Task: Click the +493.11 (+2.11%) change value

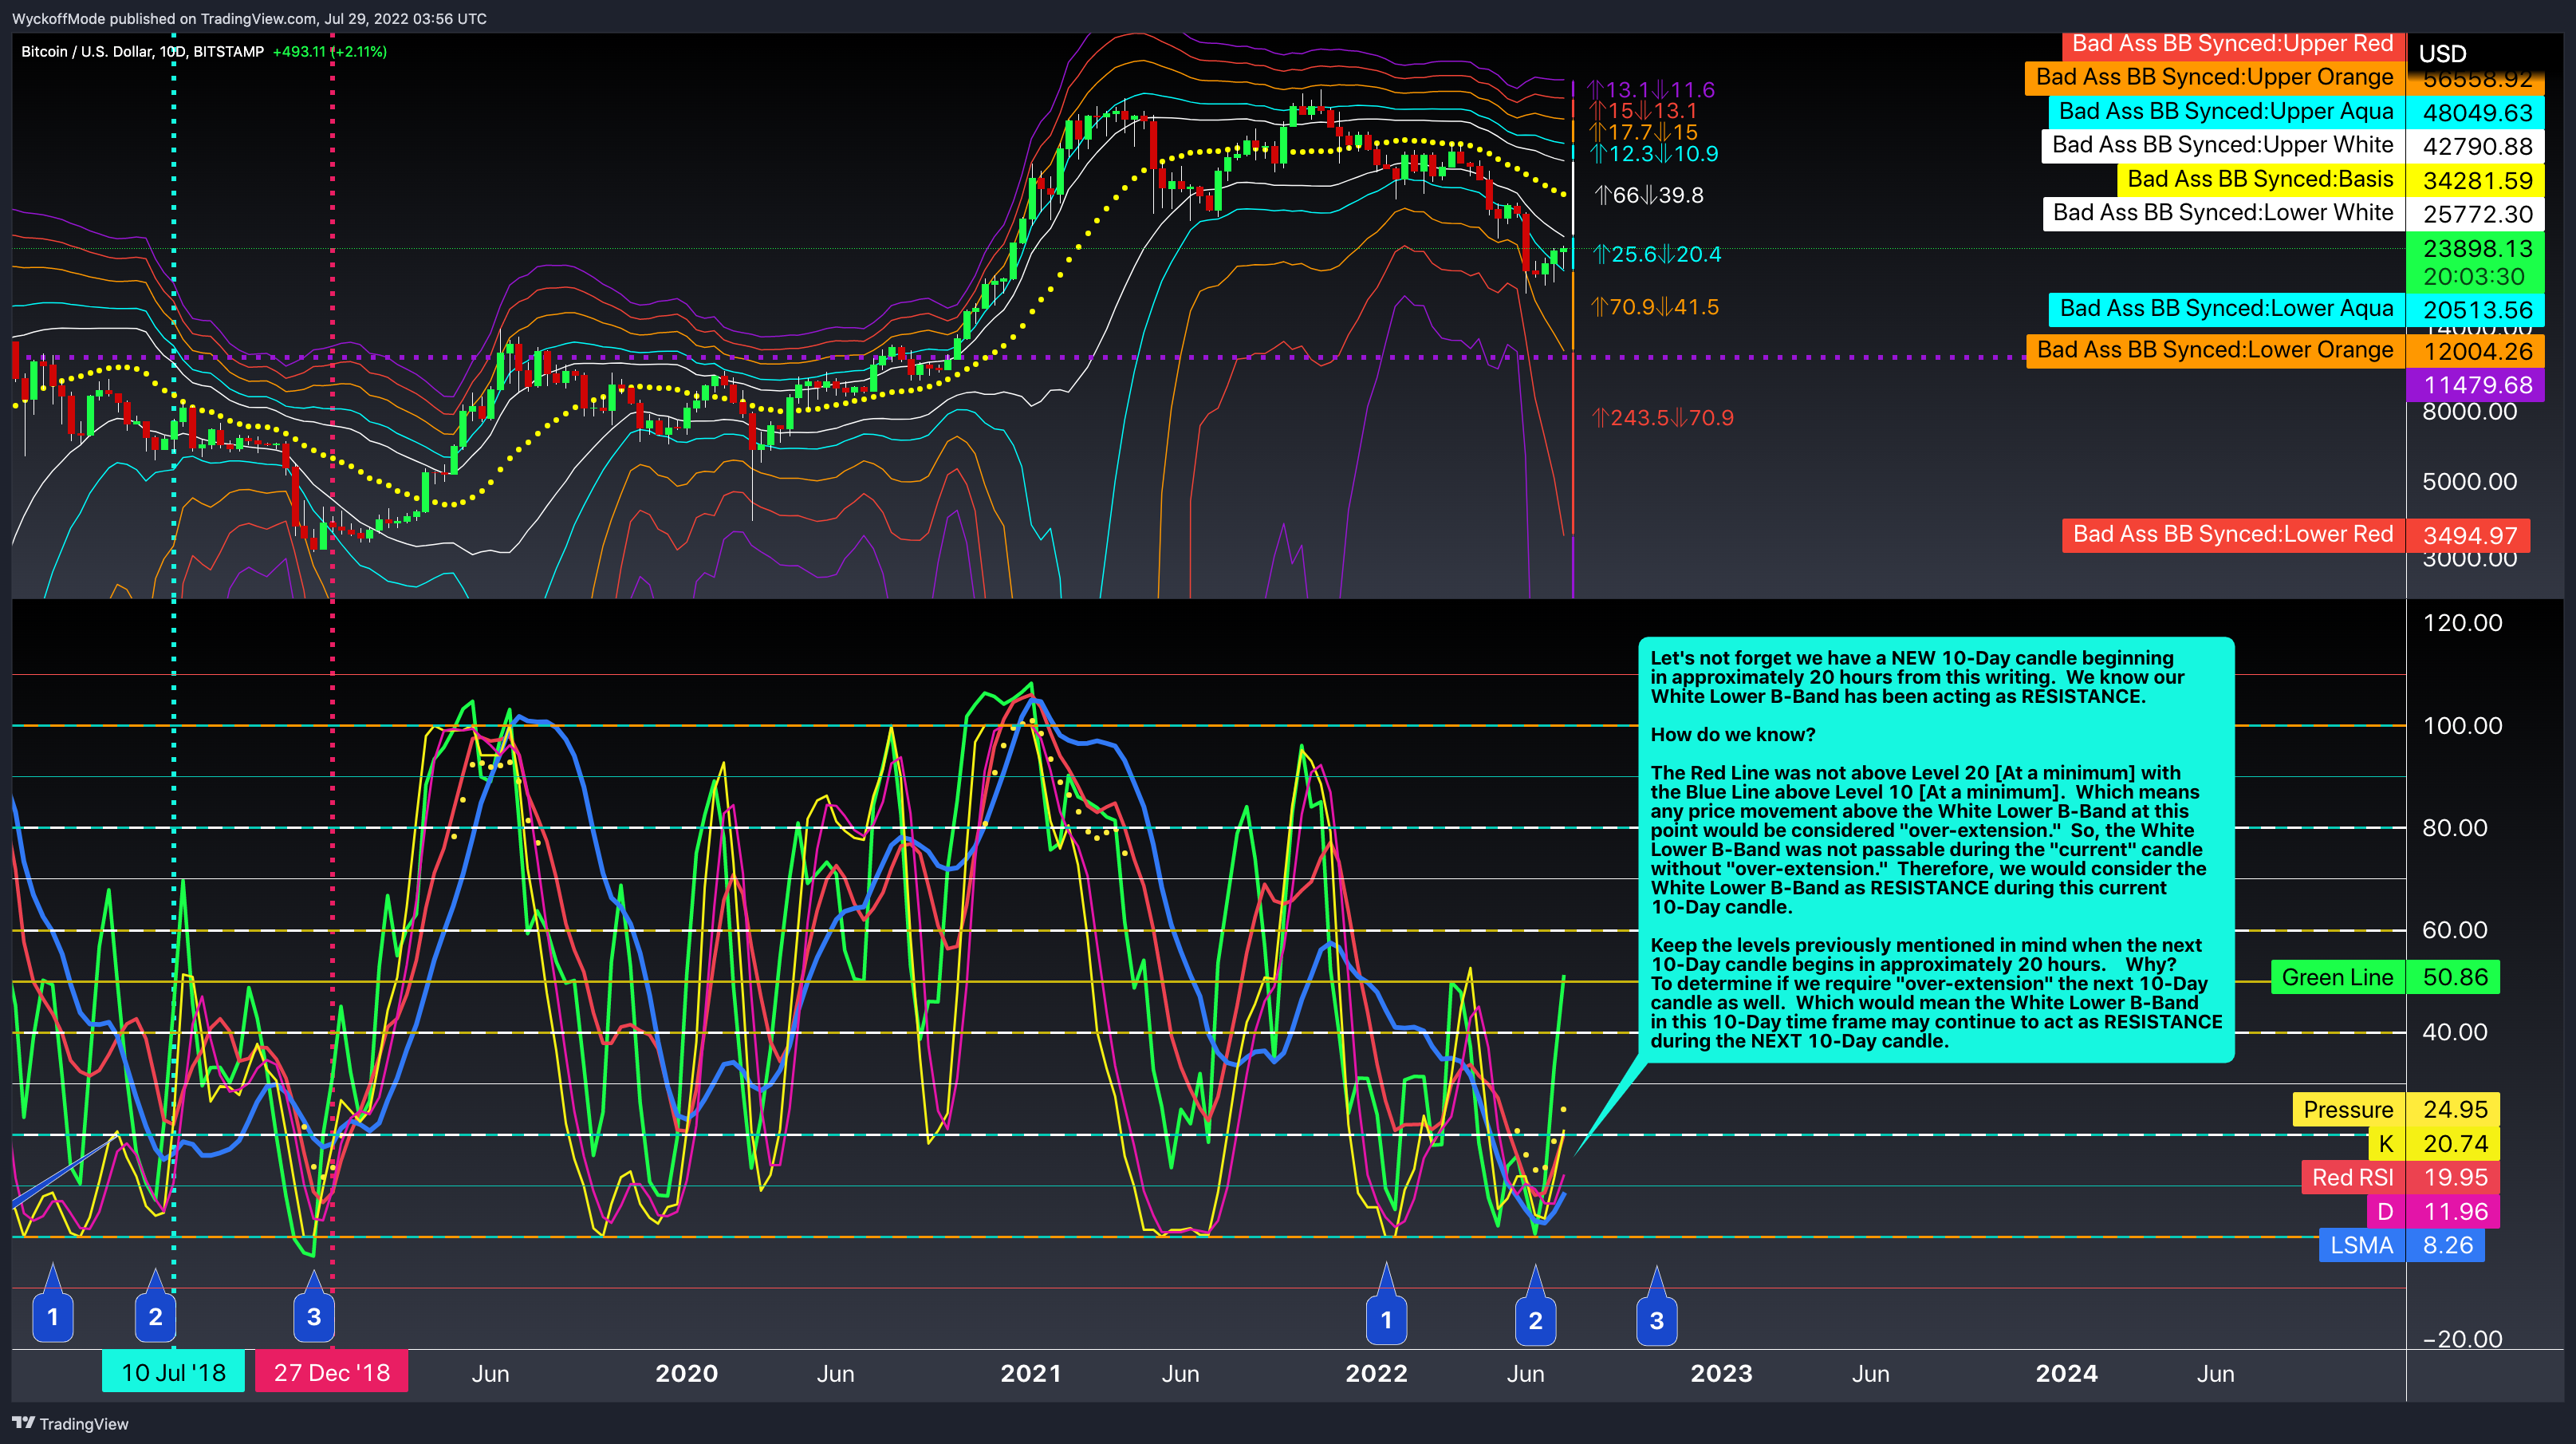Action: [329, 51]
